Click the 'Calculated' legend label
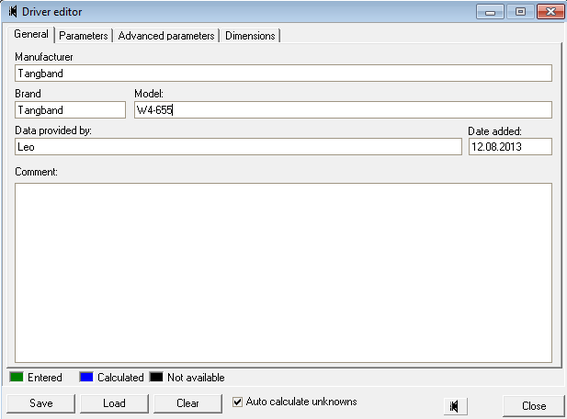The image size is (567, 419). (120, 377)
